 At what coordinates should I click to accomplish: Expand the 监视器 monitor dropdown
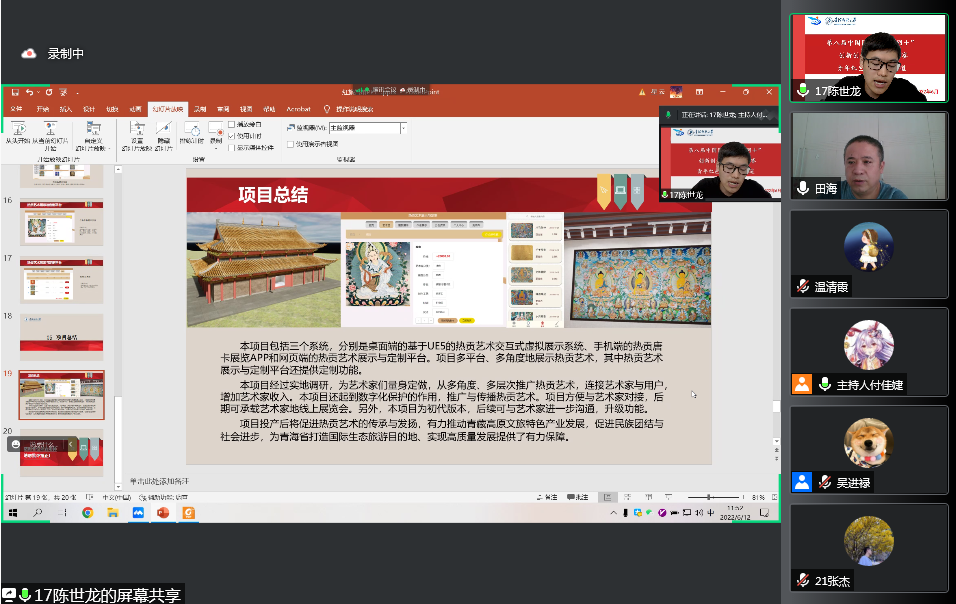pos(403,128)
